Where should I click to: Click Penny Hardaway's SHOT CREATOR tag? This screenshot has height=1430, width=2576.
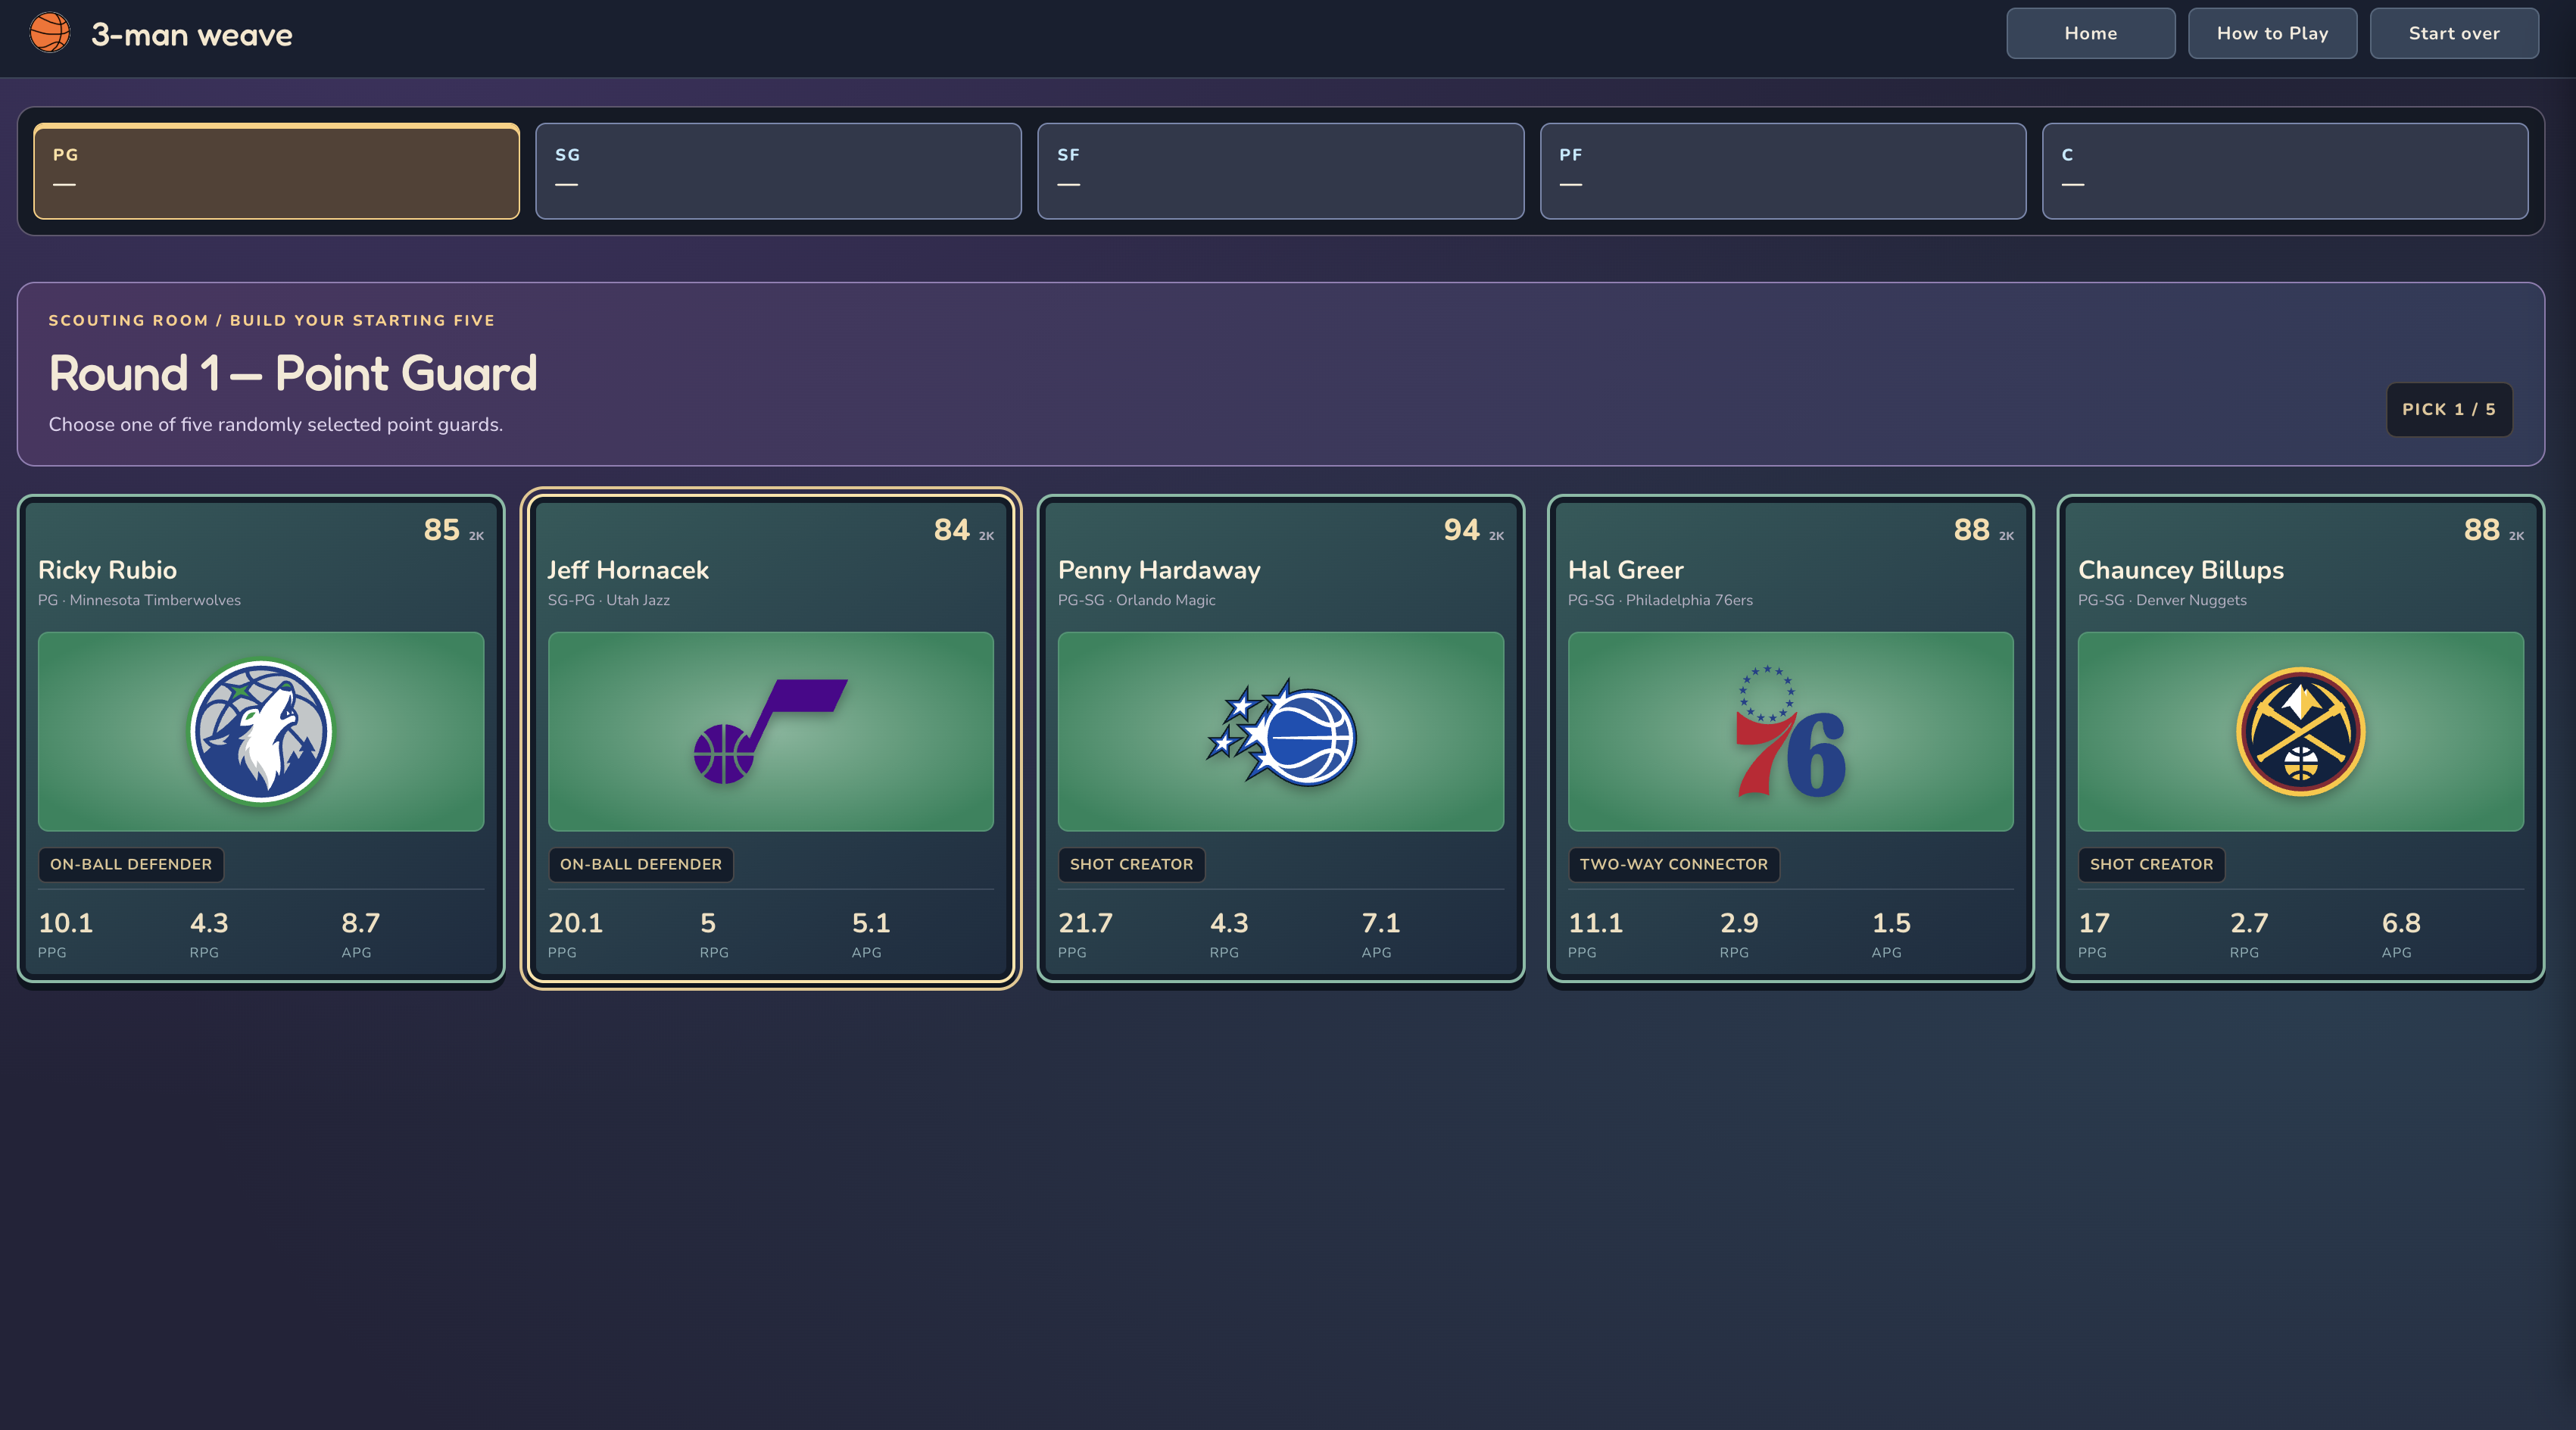[x=1131, y=864]
